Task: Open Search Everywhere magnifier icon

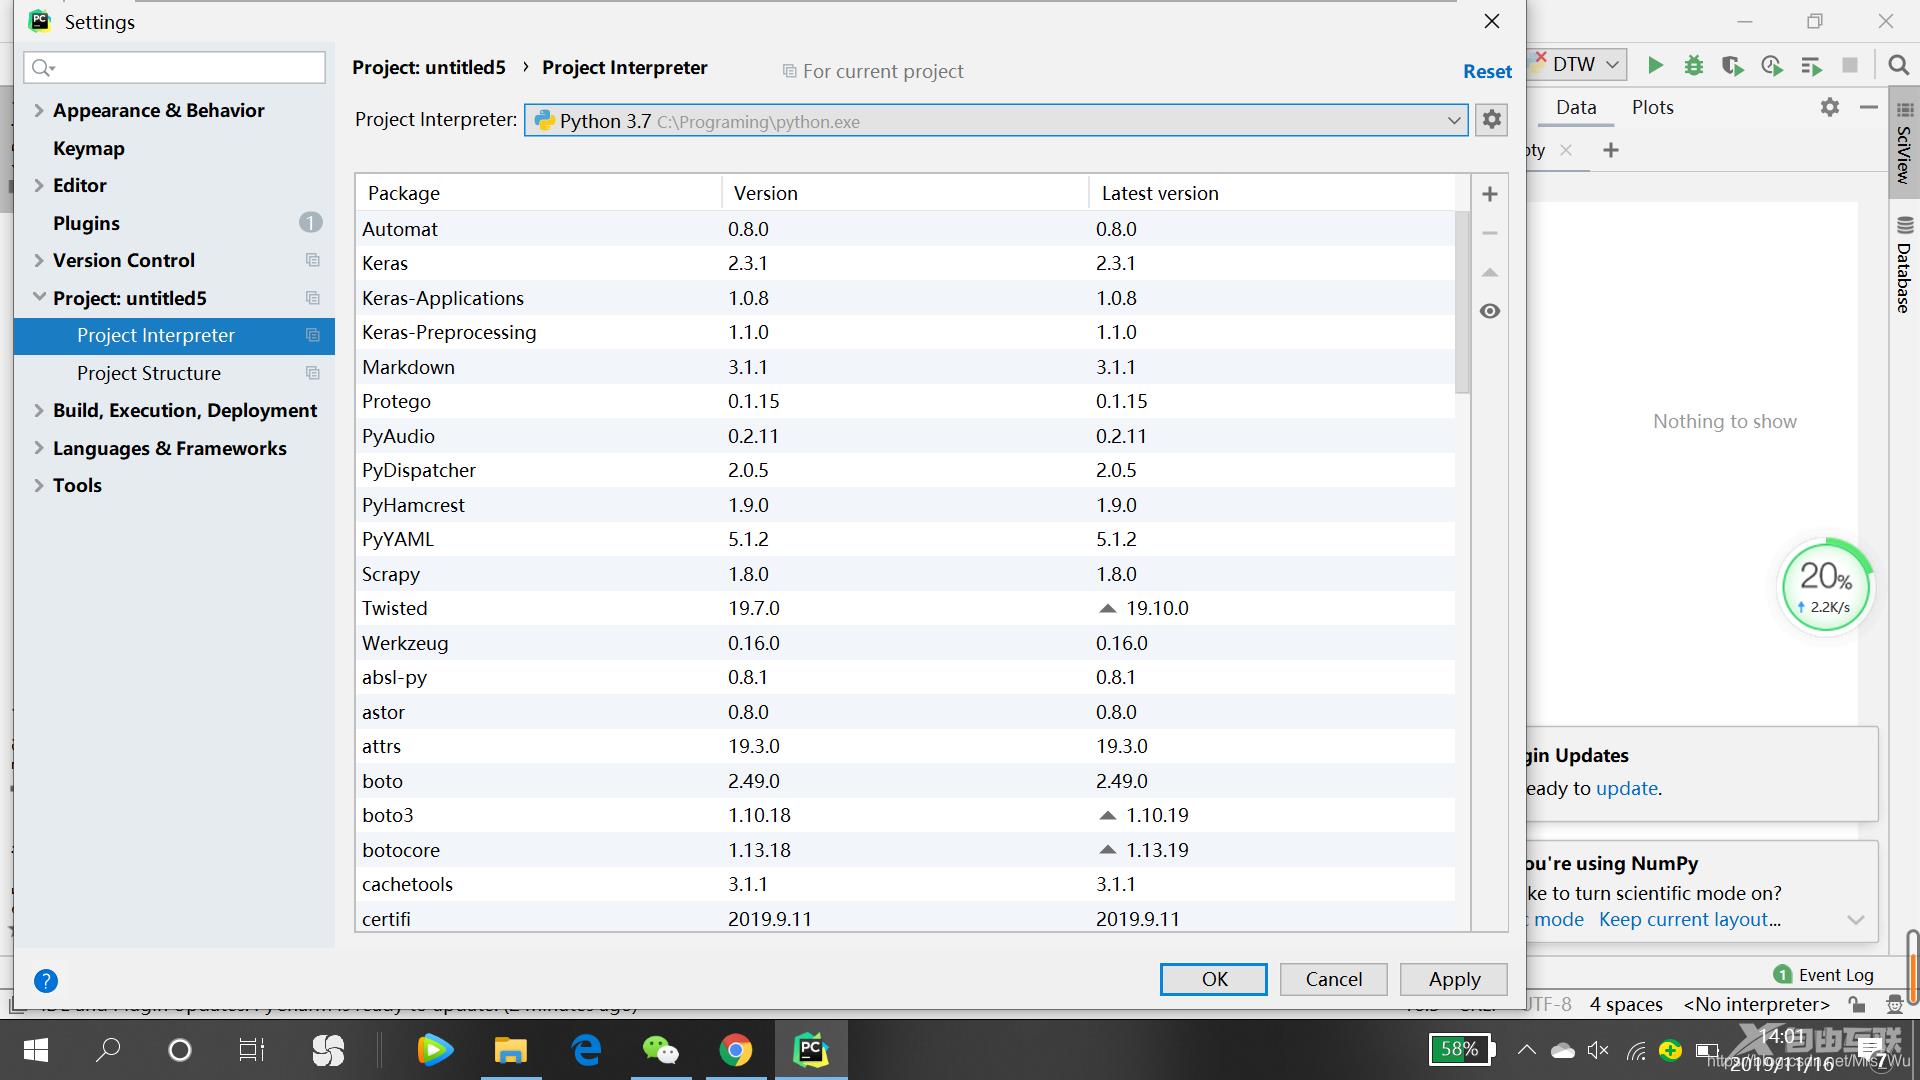Action: (1897, 65)
